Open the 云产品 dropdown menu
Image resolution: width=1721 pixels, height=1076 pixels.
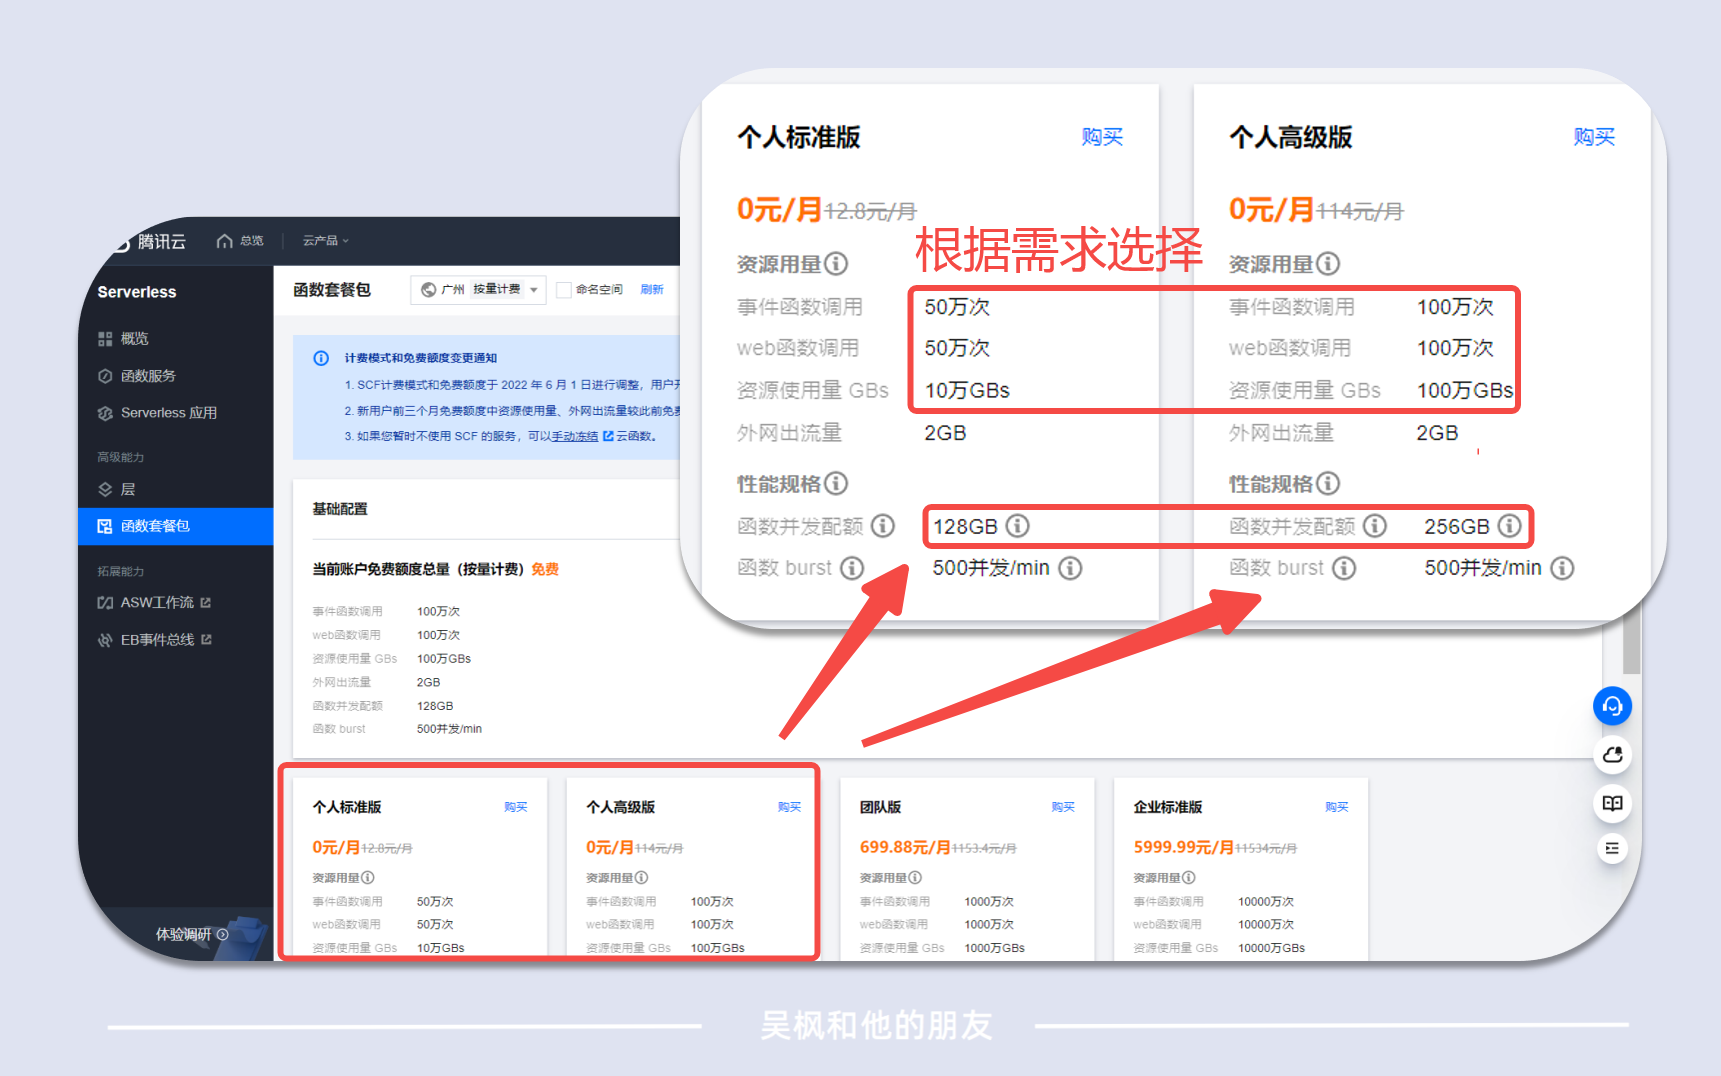click(326, 241)
